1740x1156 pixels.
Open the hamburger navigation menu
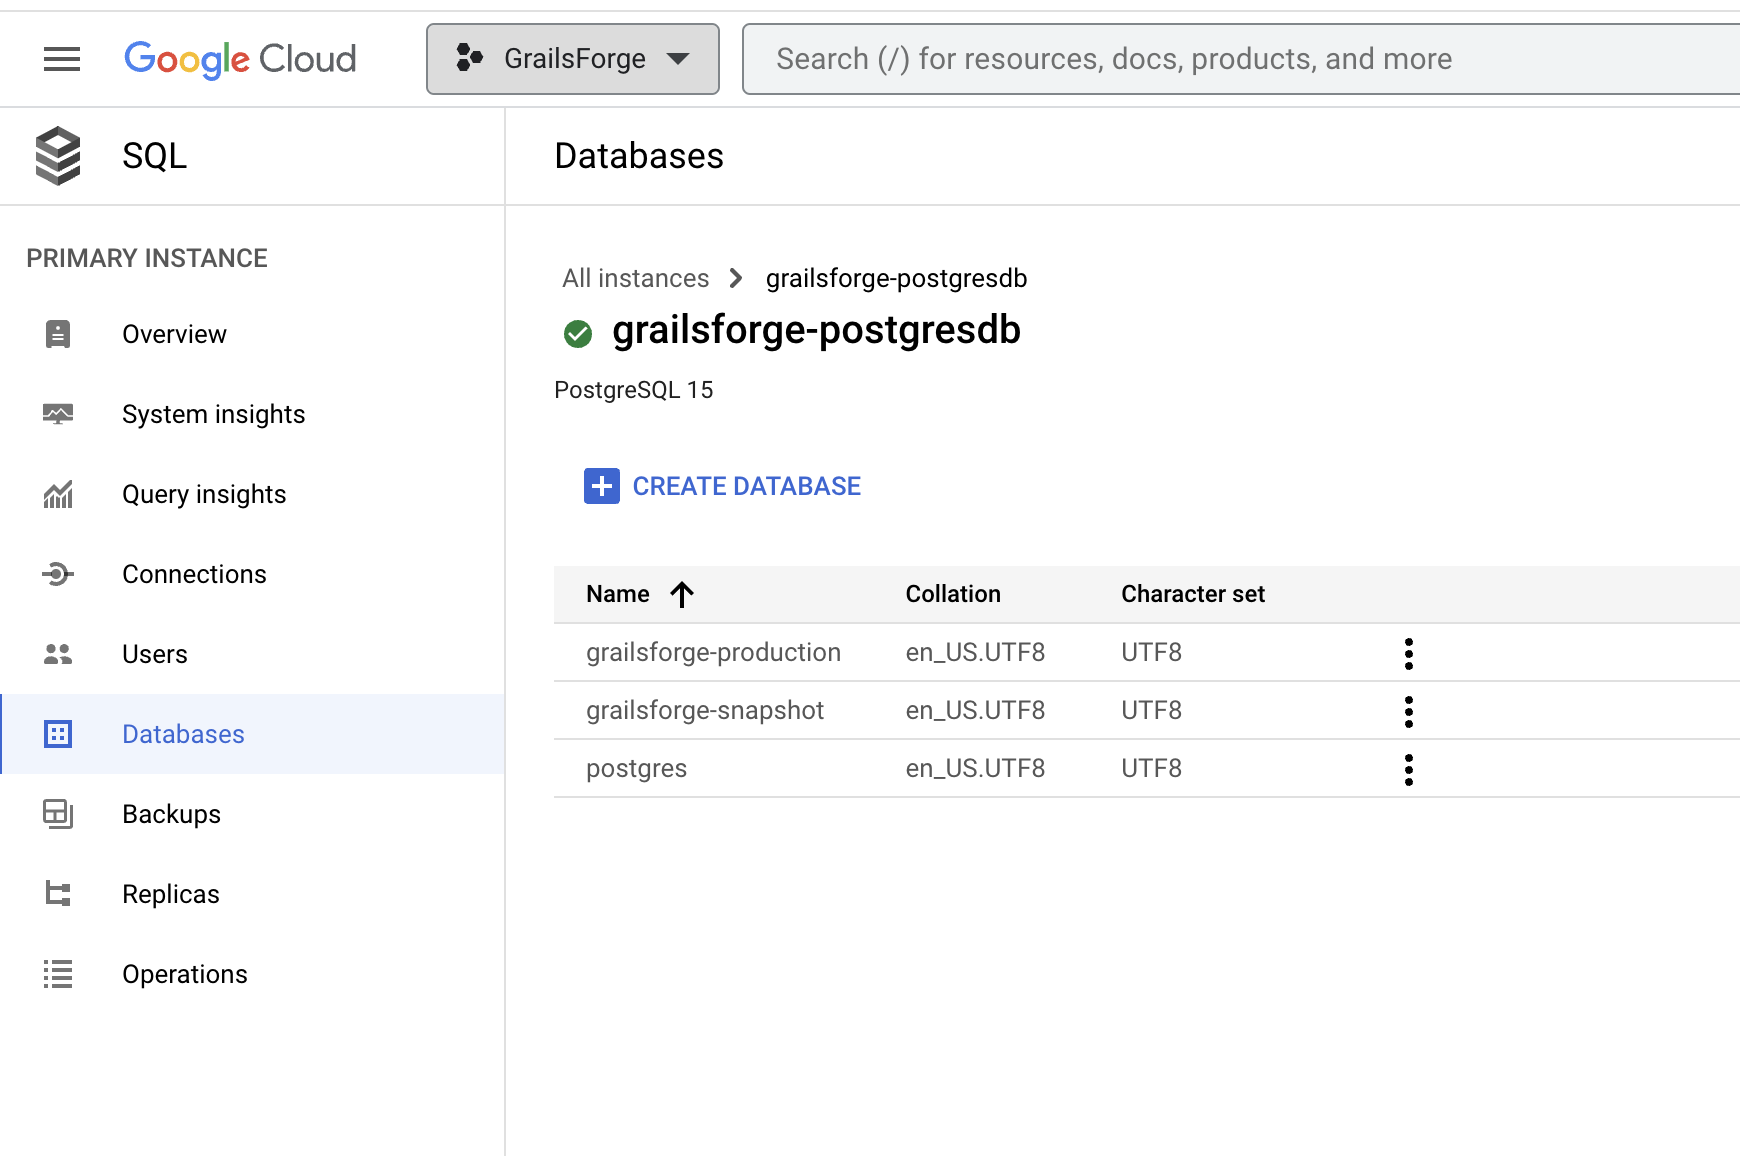click(x=61, y=59)
